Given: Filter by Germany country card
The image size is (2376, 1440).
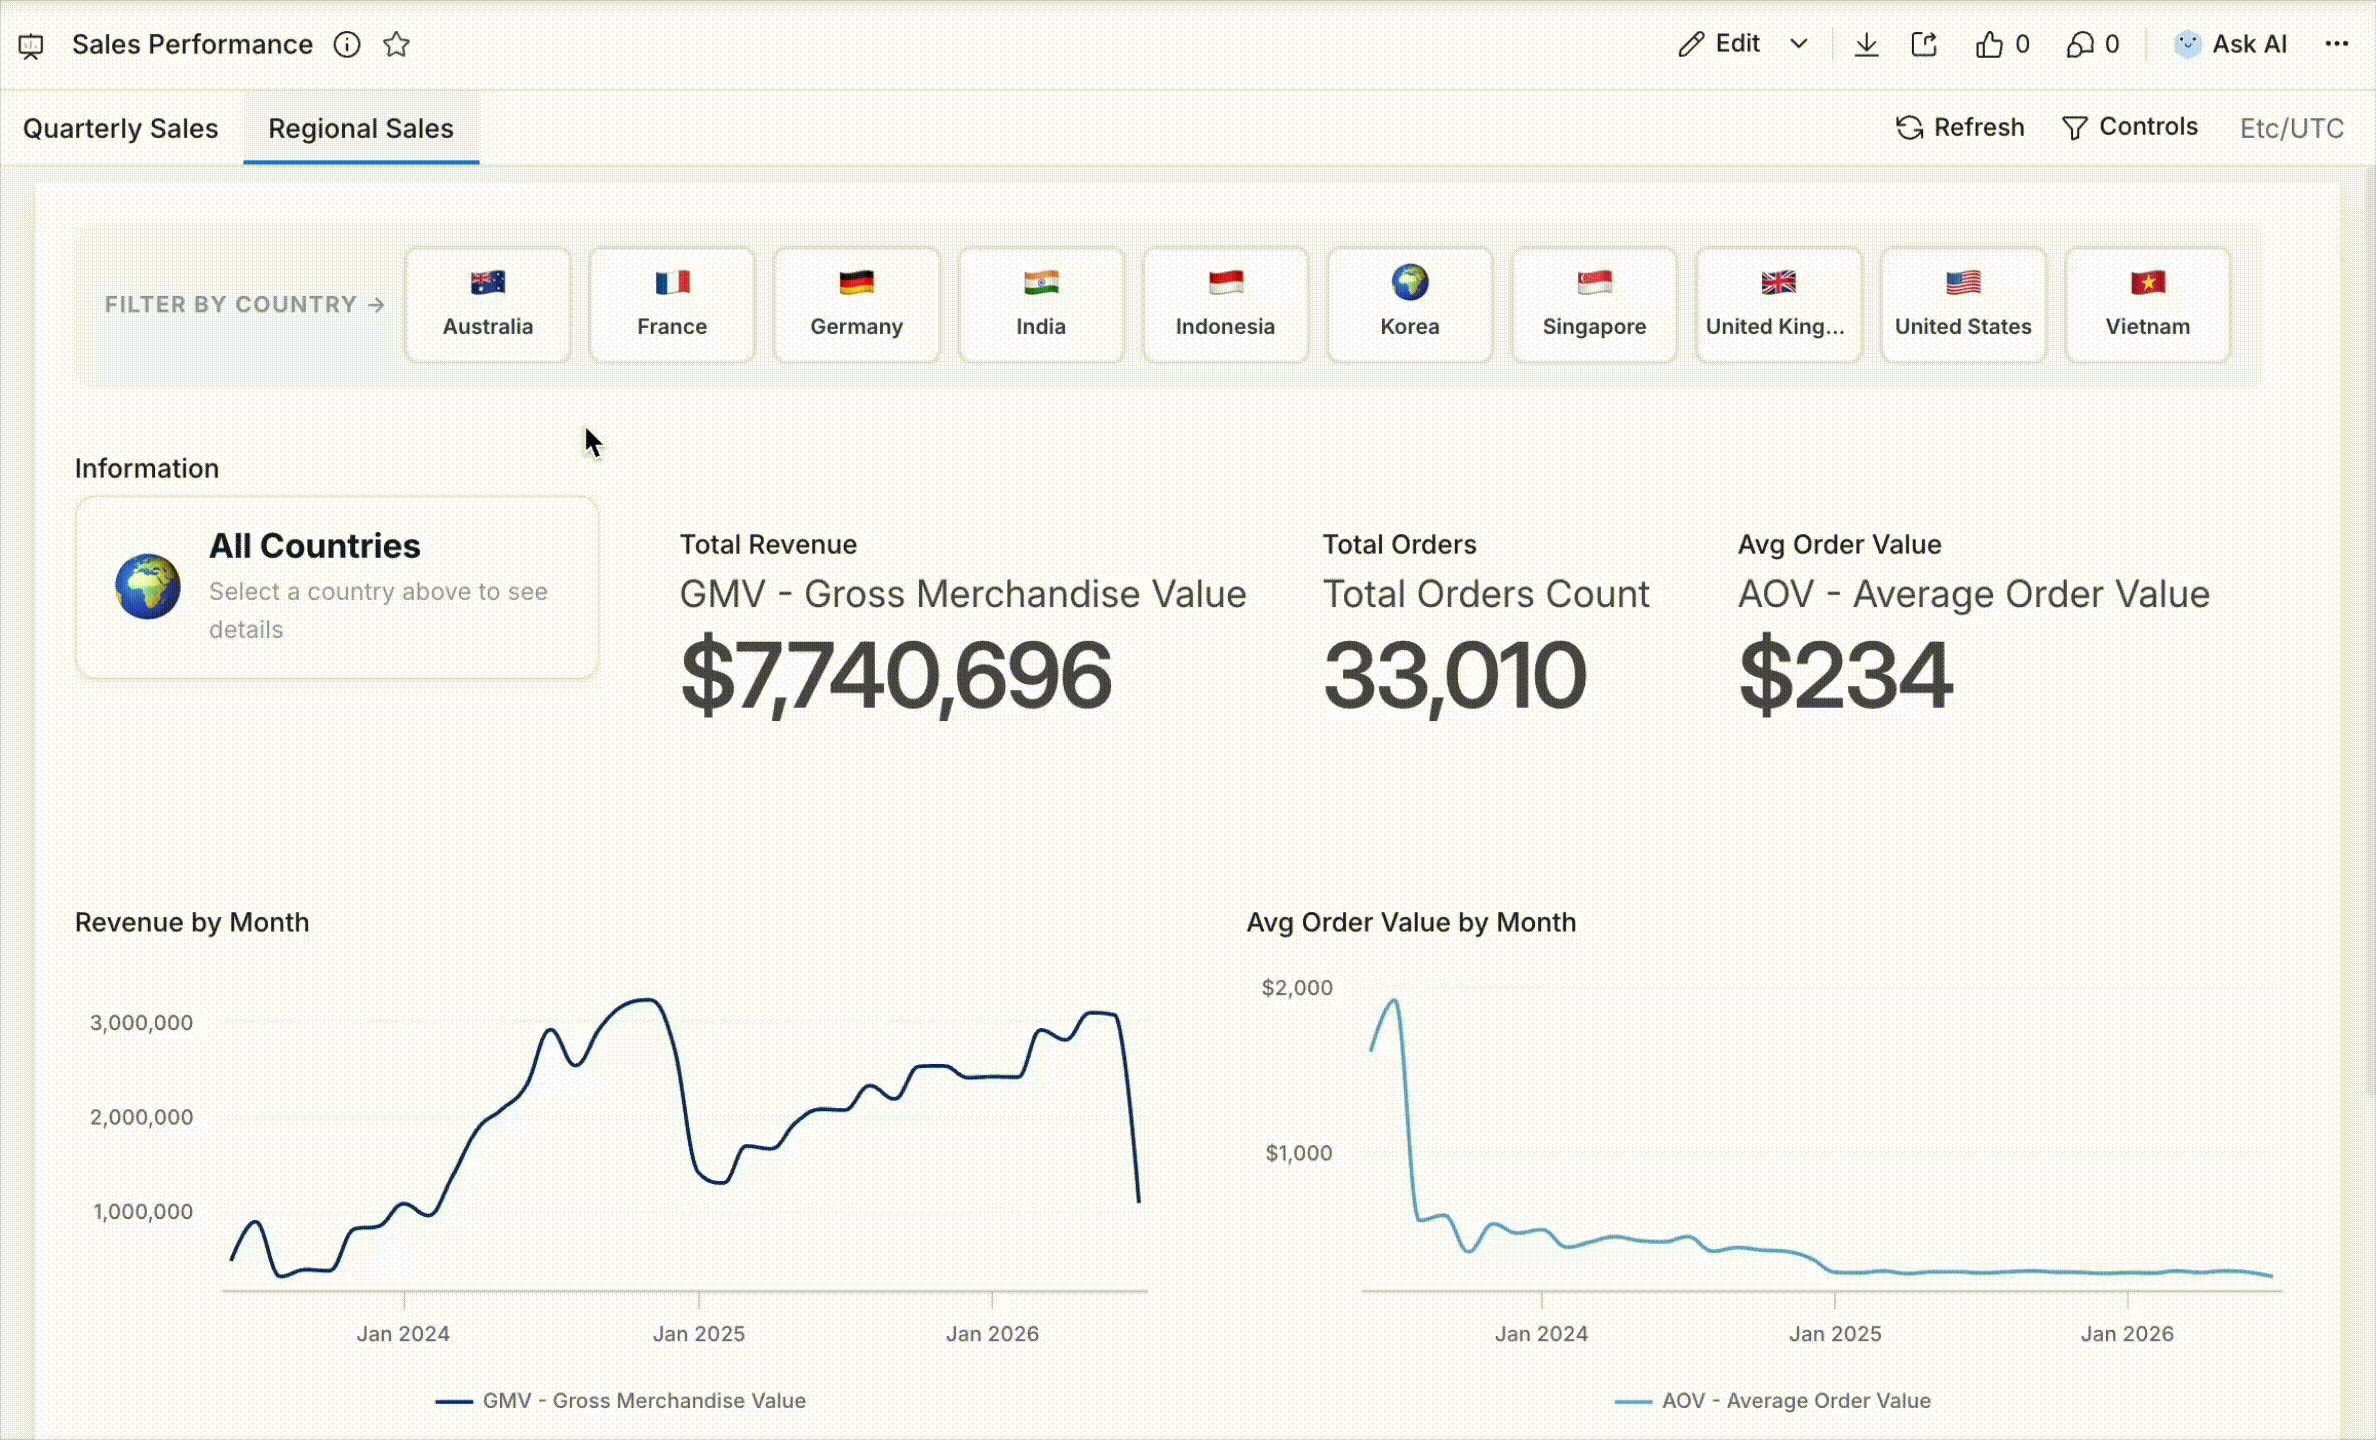Looking at the screenshot, I should pyautogui.click(x=857, y=305).
